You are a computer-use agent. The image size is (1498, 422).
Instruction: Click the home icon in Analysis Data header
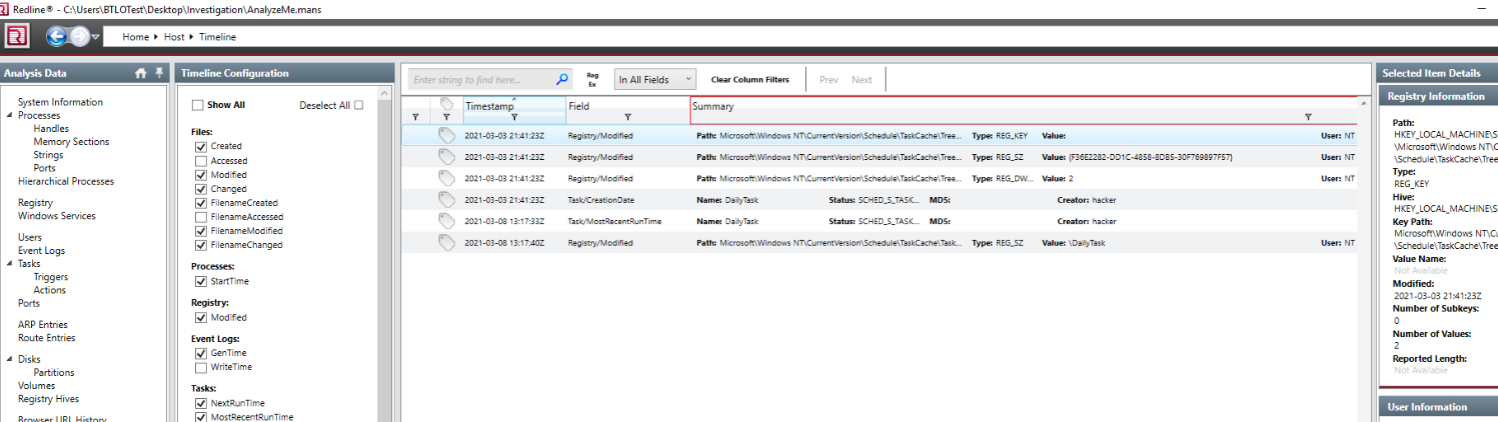point(141,73)
